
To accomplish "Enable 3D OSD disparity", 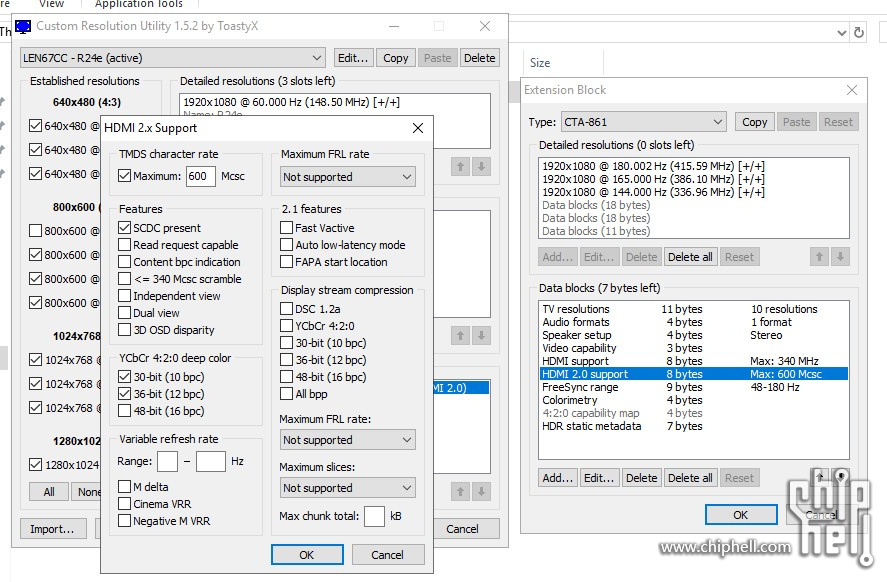I will pos(124,329).
